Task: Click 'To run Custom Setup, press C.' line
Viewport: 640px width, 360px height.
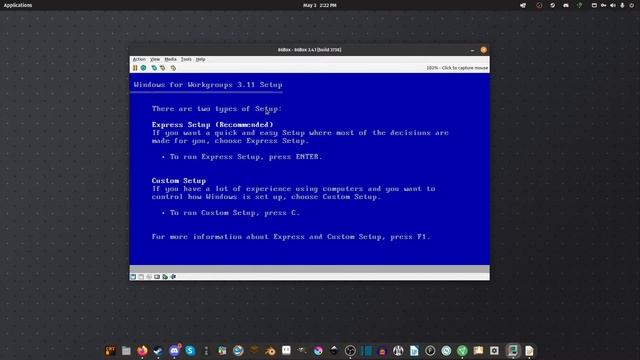Action: point(235,213)
